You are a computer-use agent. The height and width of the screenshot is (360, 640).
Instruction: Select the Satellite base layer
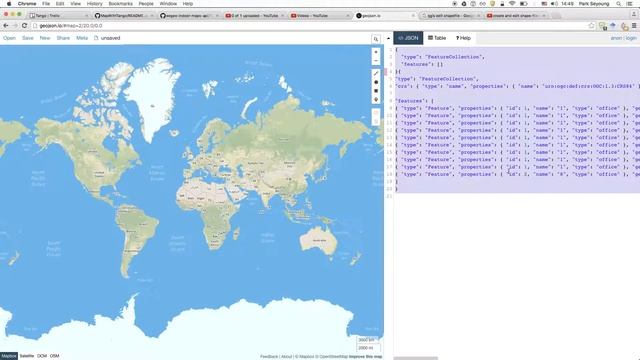click(x=27, y=356)
